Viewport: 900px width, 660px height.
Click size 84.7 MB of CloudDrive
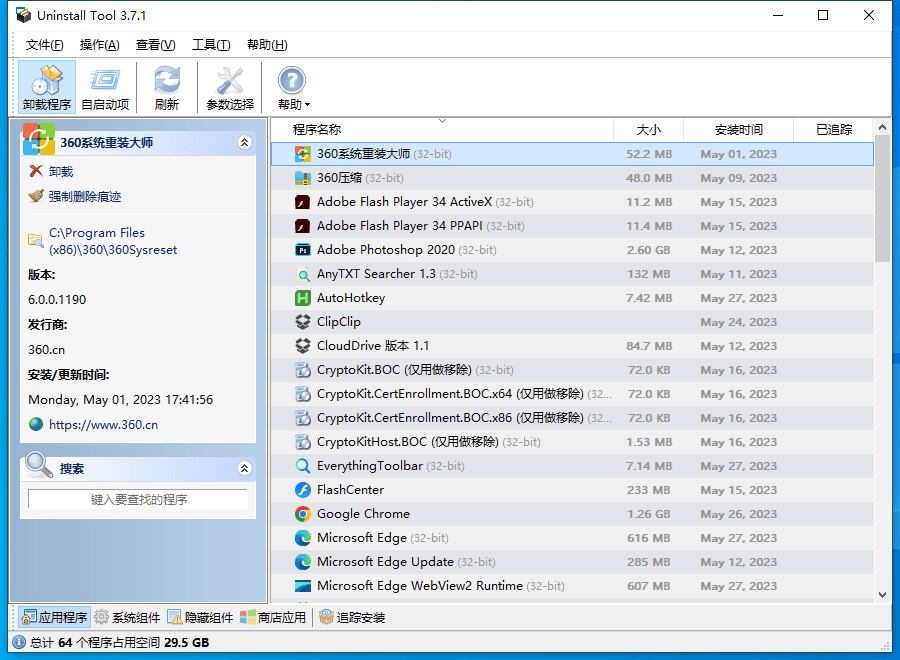(649, 346)
